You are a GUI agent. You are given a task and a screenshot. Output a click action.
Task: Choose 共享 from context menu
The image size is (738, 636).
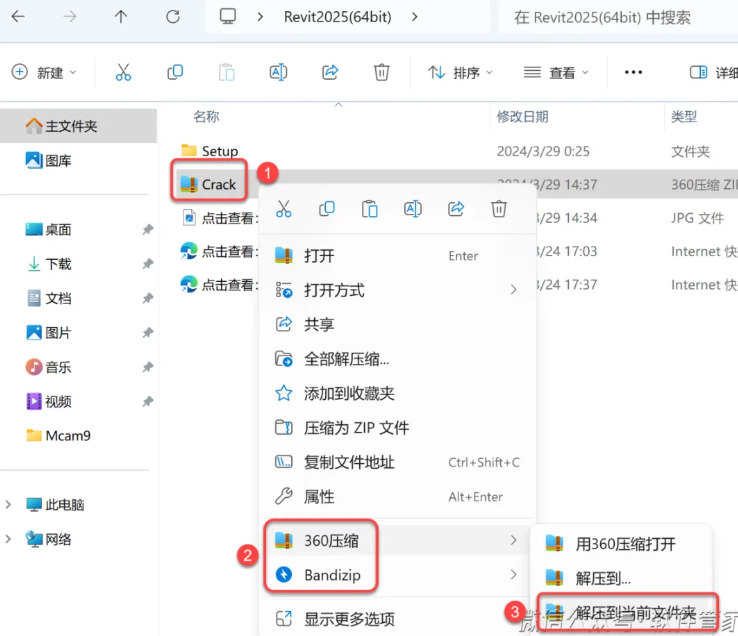pyautogui.click(x=397, y=324)
